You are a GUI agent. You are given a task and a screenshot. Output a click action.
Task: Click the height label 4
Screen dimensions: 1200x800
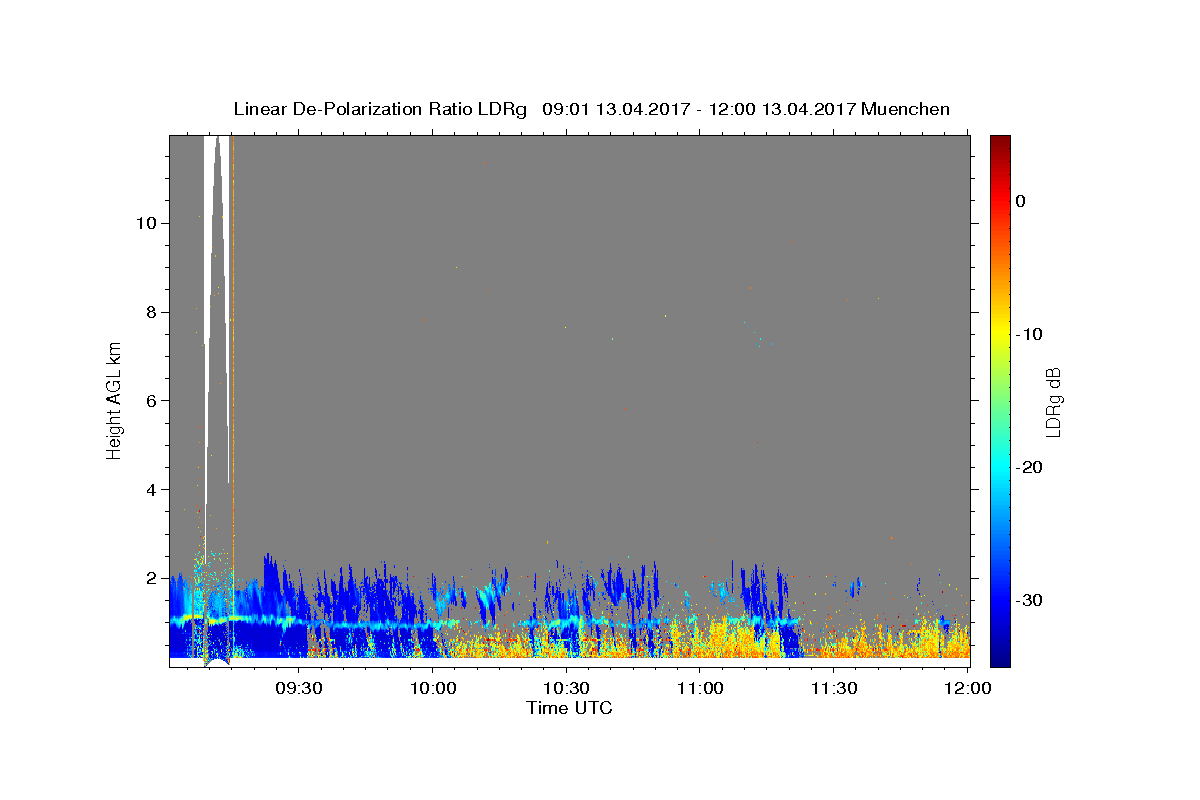(x=151, y=490)
